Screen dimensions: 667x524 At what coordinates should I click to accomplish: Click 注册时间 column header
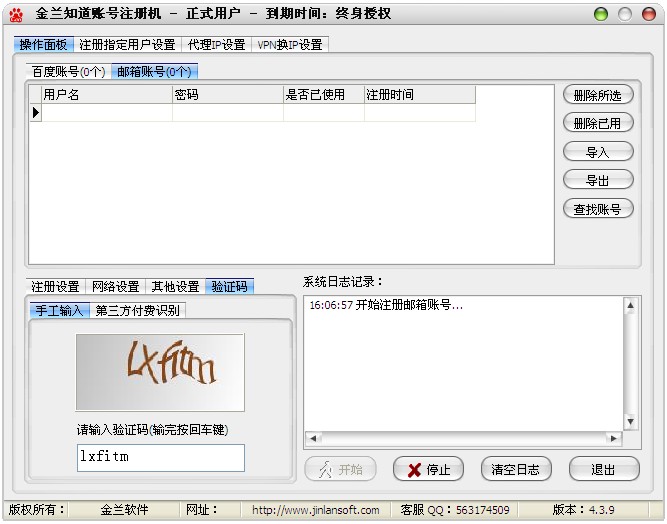(420, 94)
